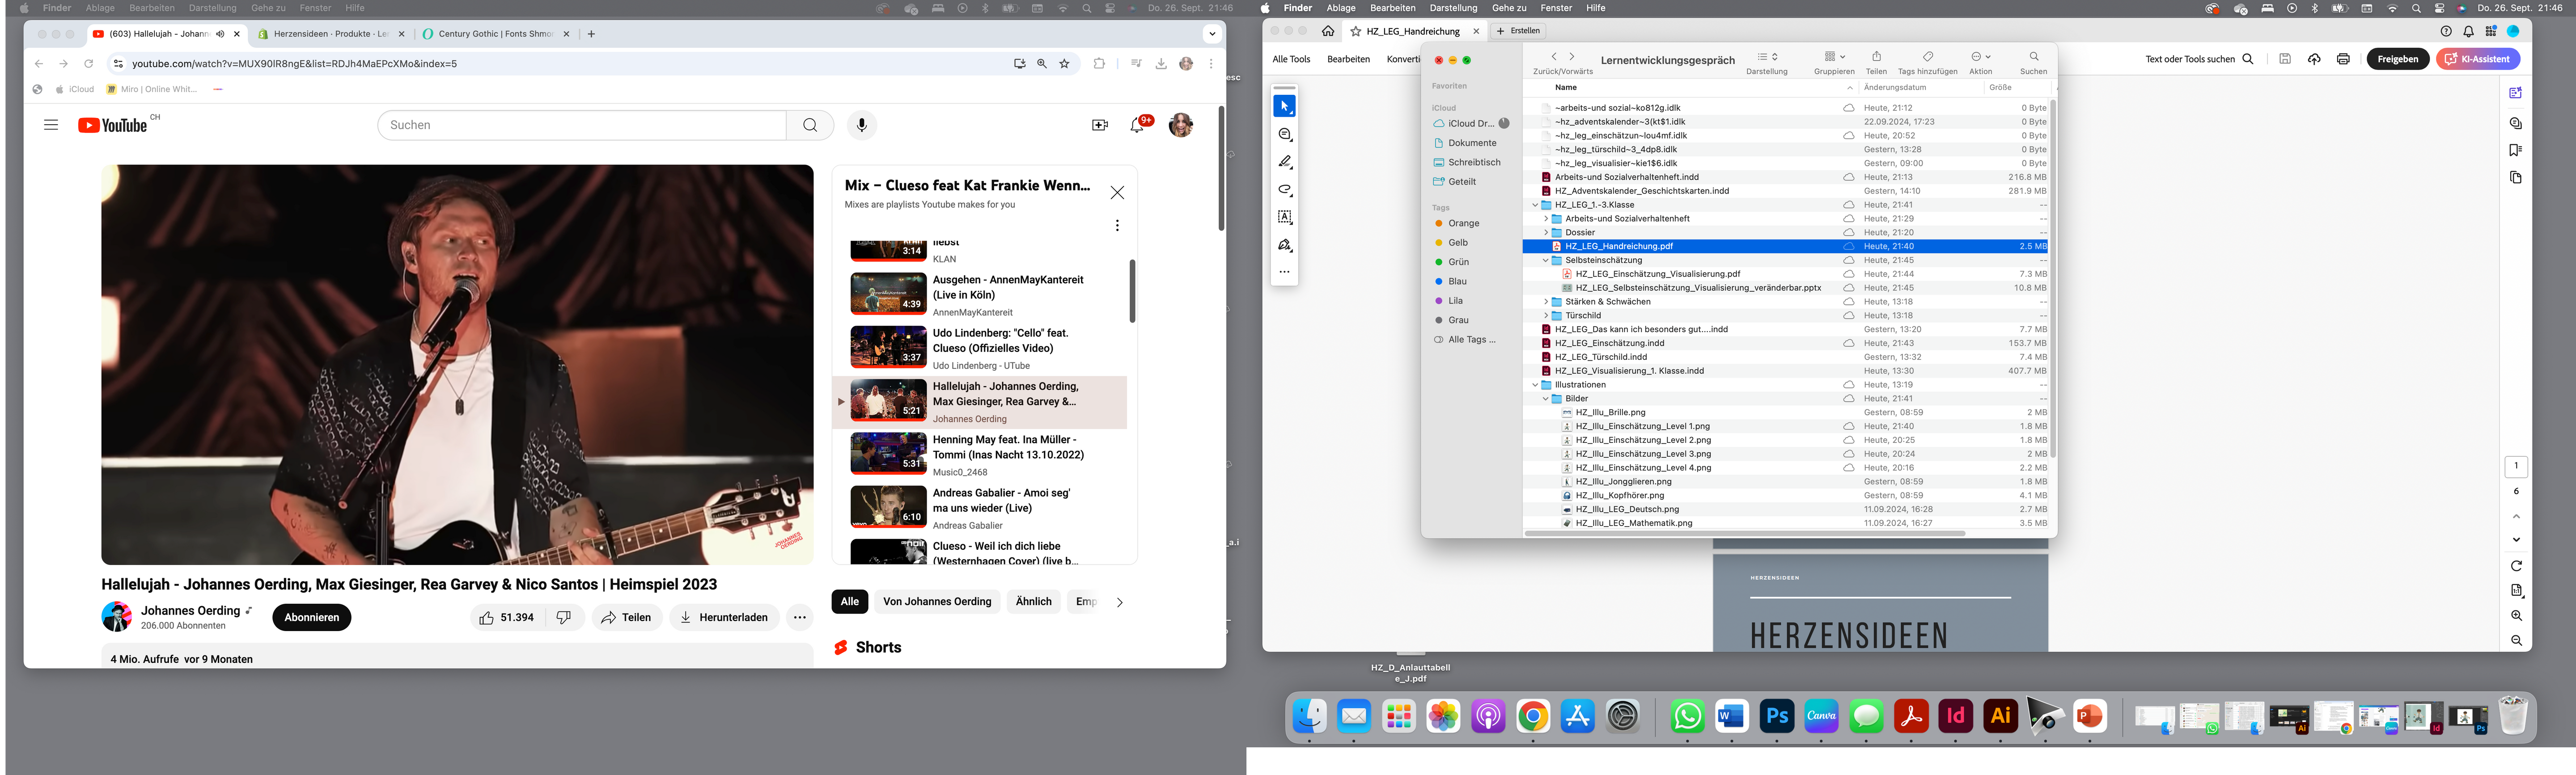Open the Fenster menu in the right menu bar

coord(1555,8)
